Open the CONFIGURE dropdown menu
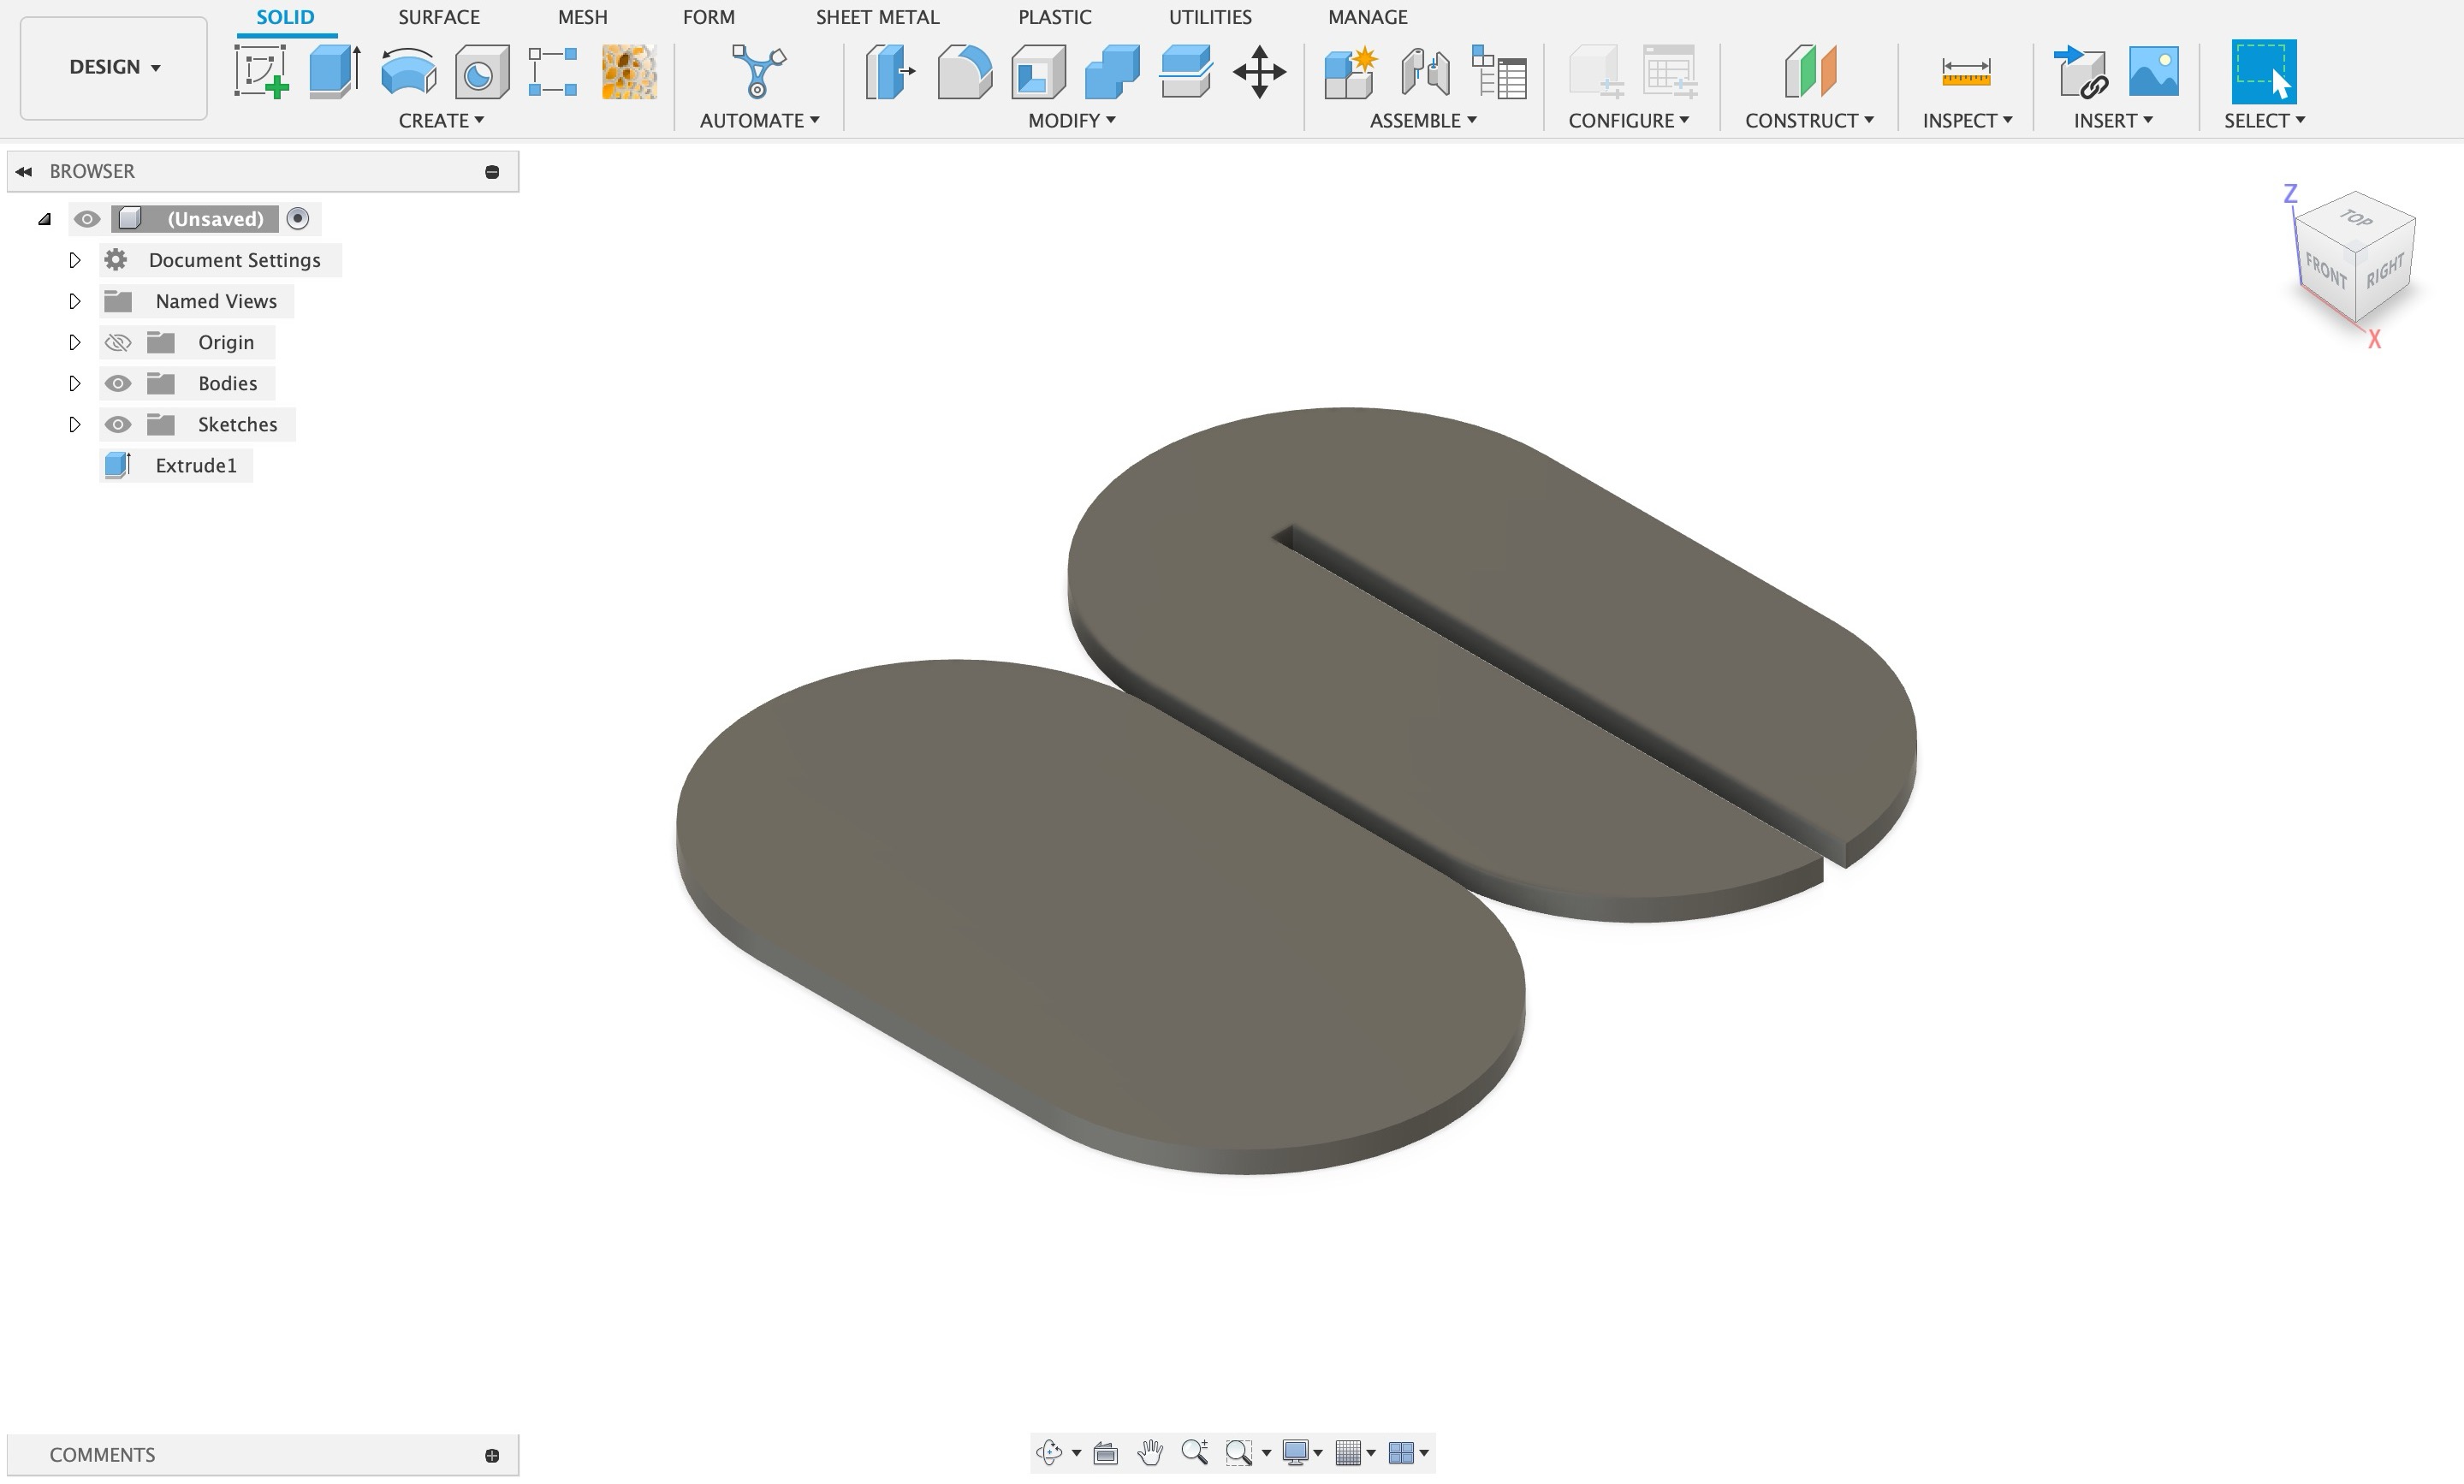 pos(1629,120)
